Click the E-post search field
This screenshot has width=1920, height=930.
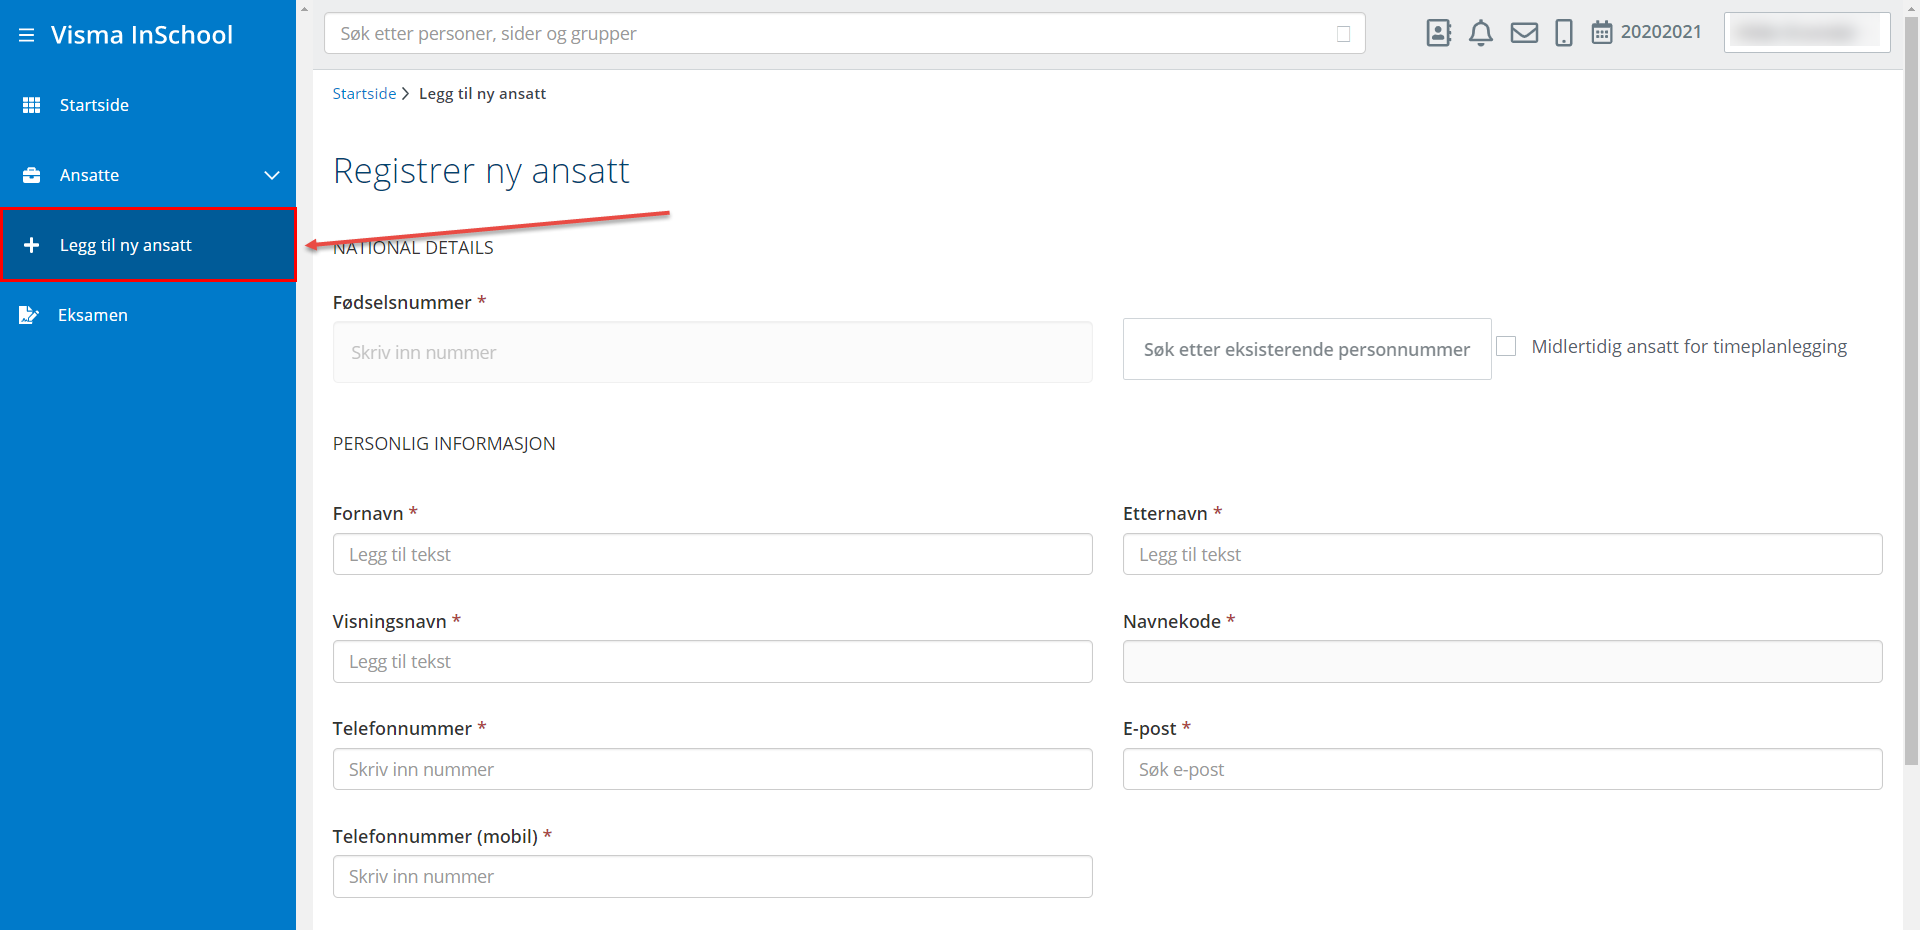[x=1502, y=769]
